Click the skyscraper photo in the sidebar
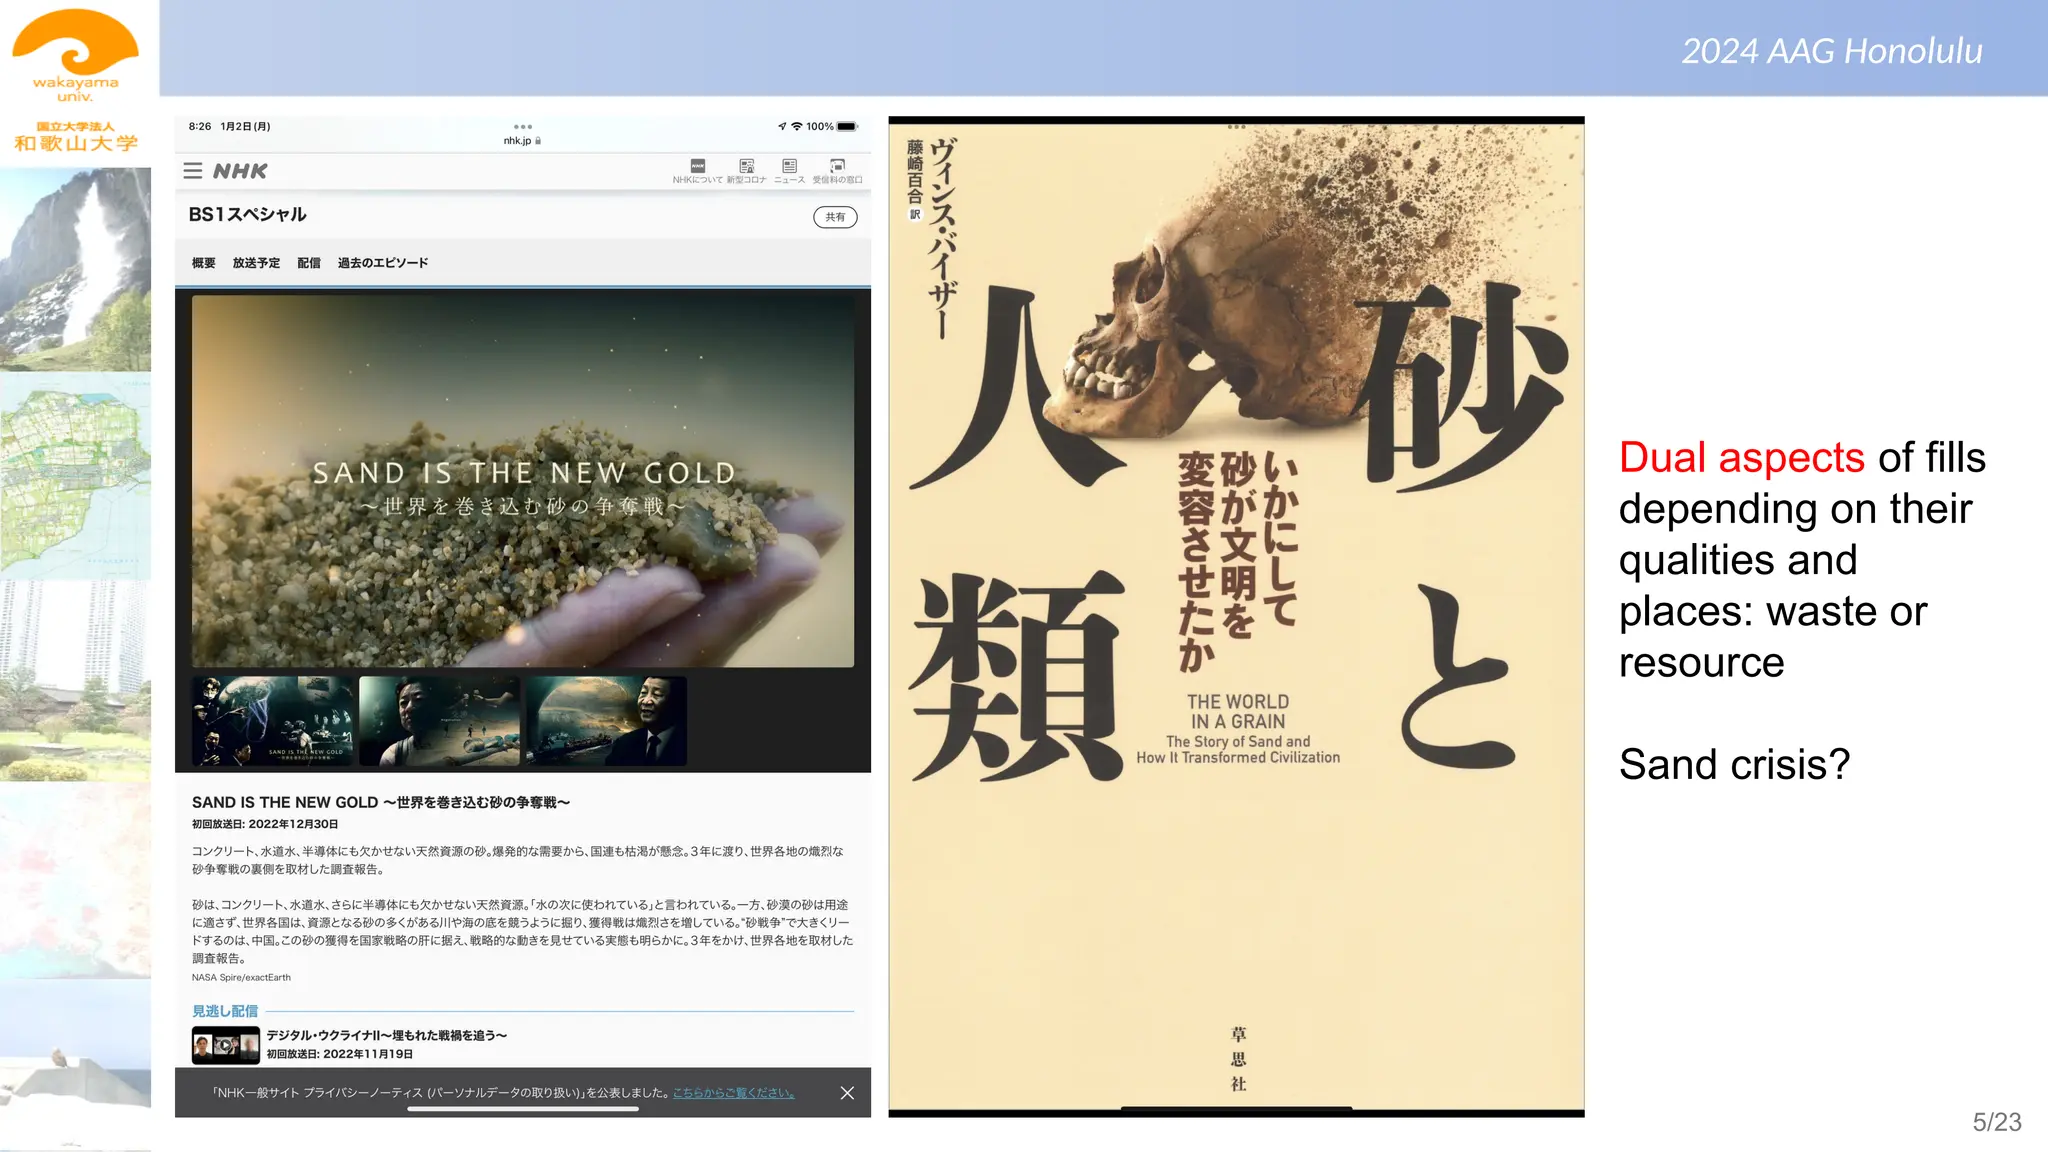The width and height of the screenshot is (2048, 1152). (76, 681)
